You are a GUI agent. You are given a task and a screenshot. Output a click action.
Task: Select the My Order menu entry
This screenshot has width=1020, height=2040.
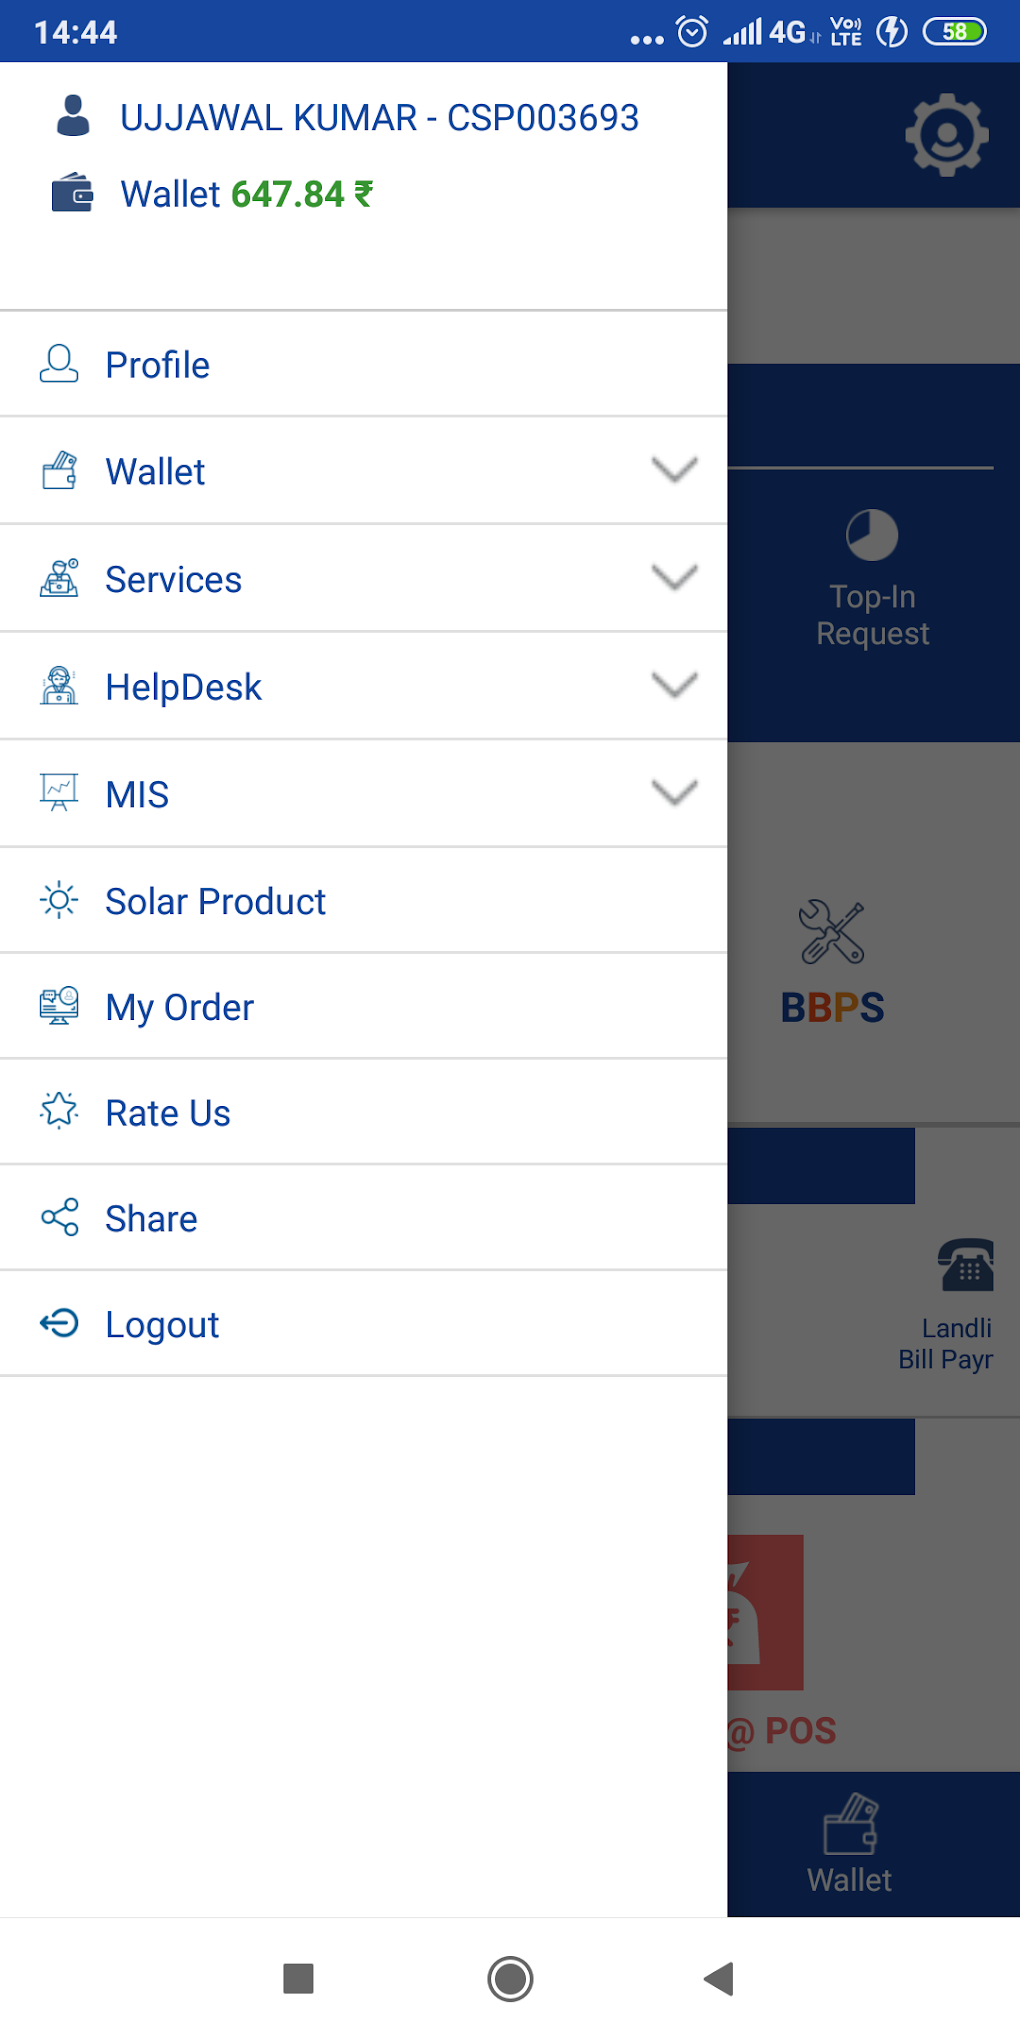(x=180, y=1007)
